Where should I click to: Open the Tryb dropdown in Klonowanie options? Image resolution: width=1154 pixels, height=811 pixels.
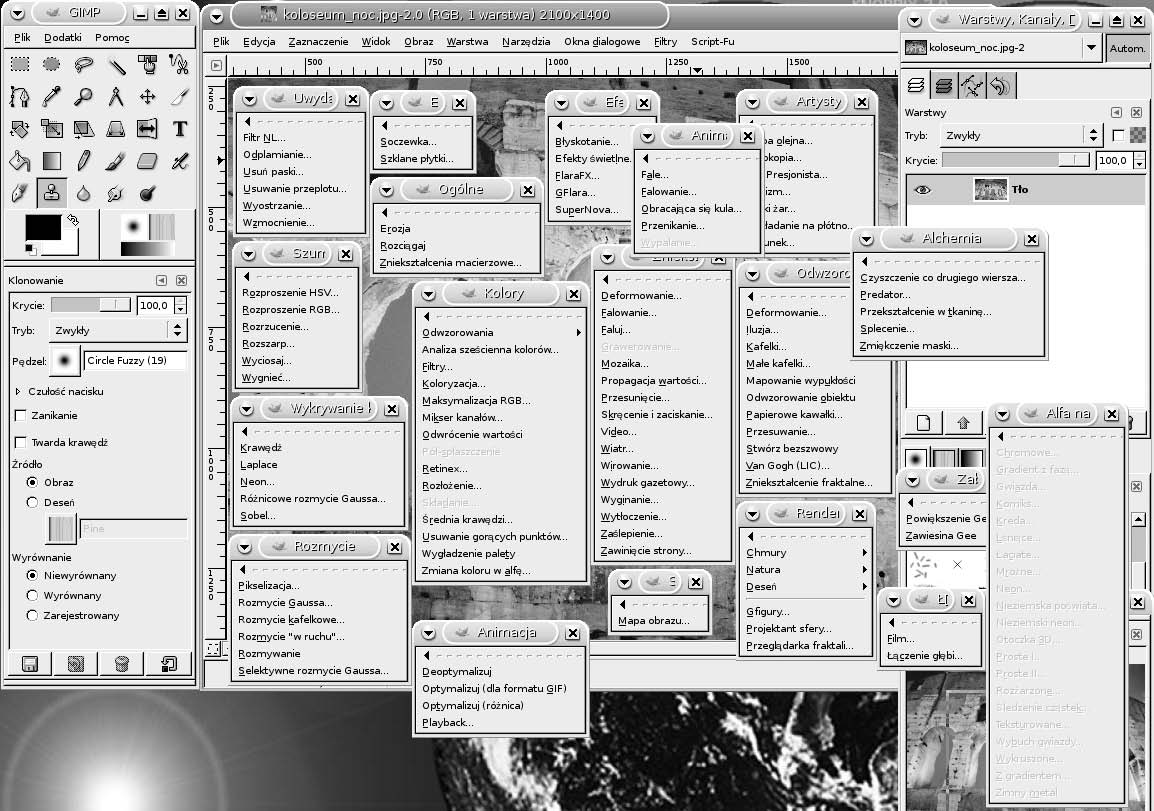click(x=118, y=330)
